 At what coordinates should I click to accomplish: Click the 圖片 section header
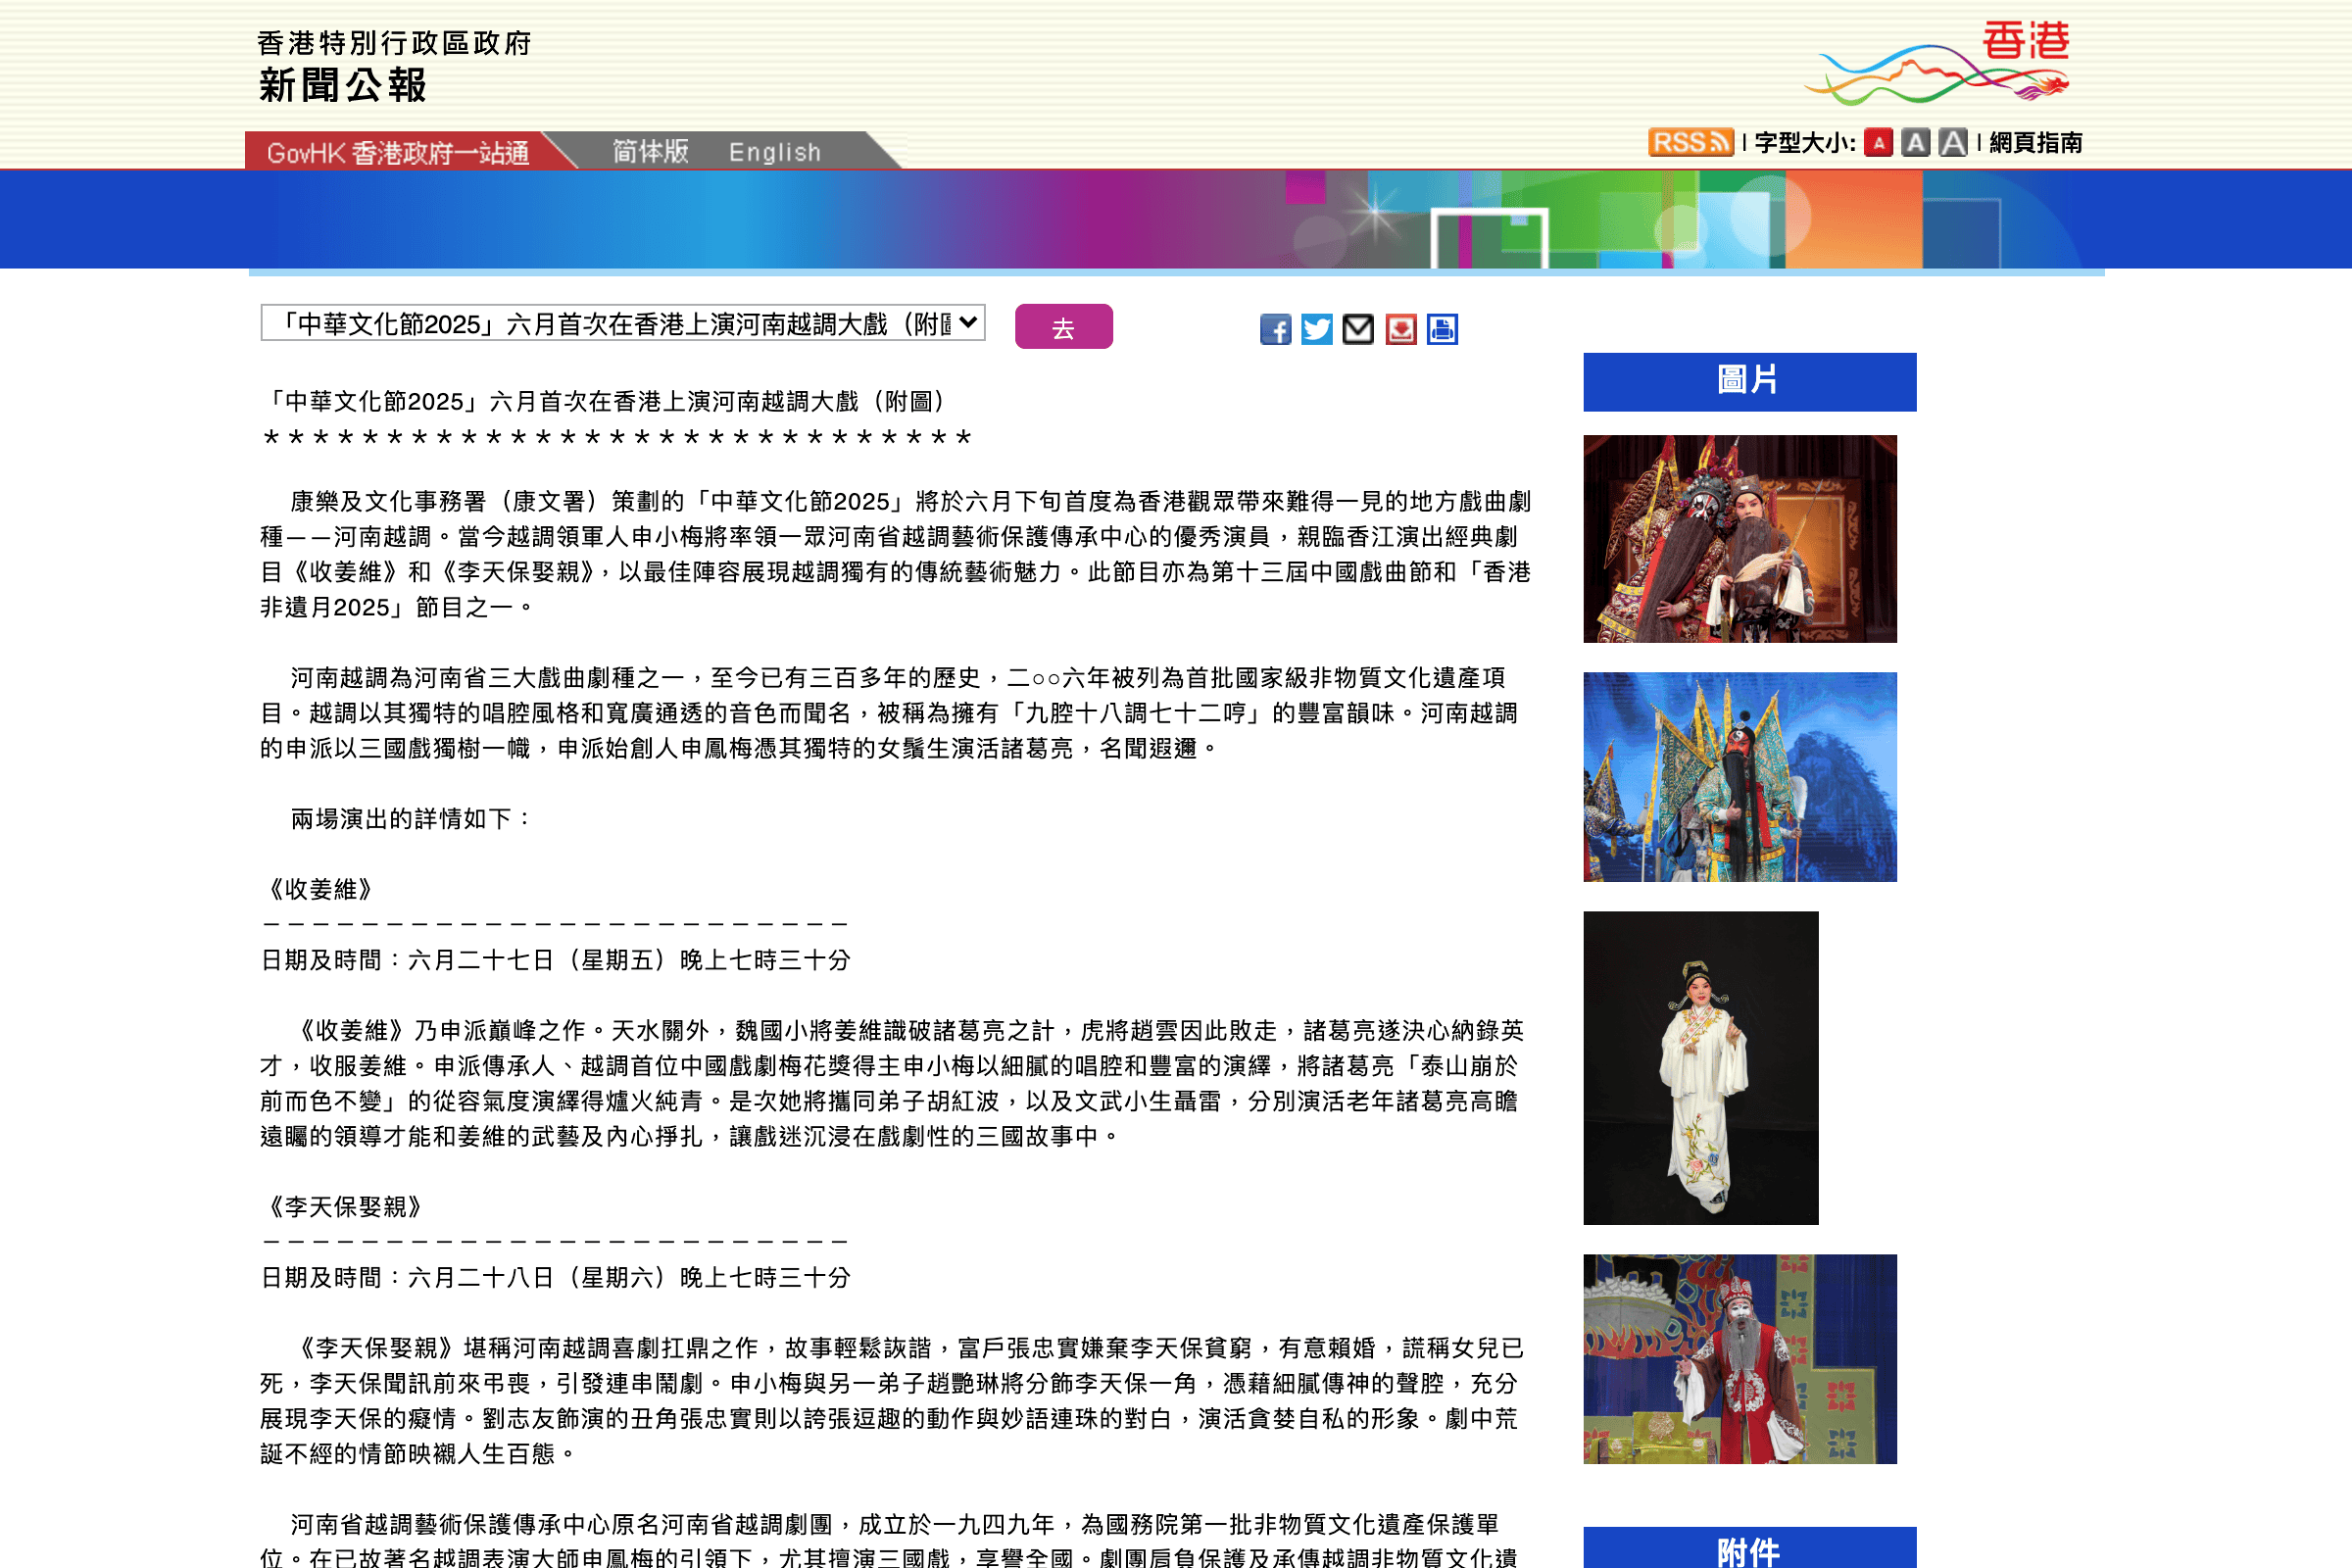tap(1749, 382)
